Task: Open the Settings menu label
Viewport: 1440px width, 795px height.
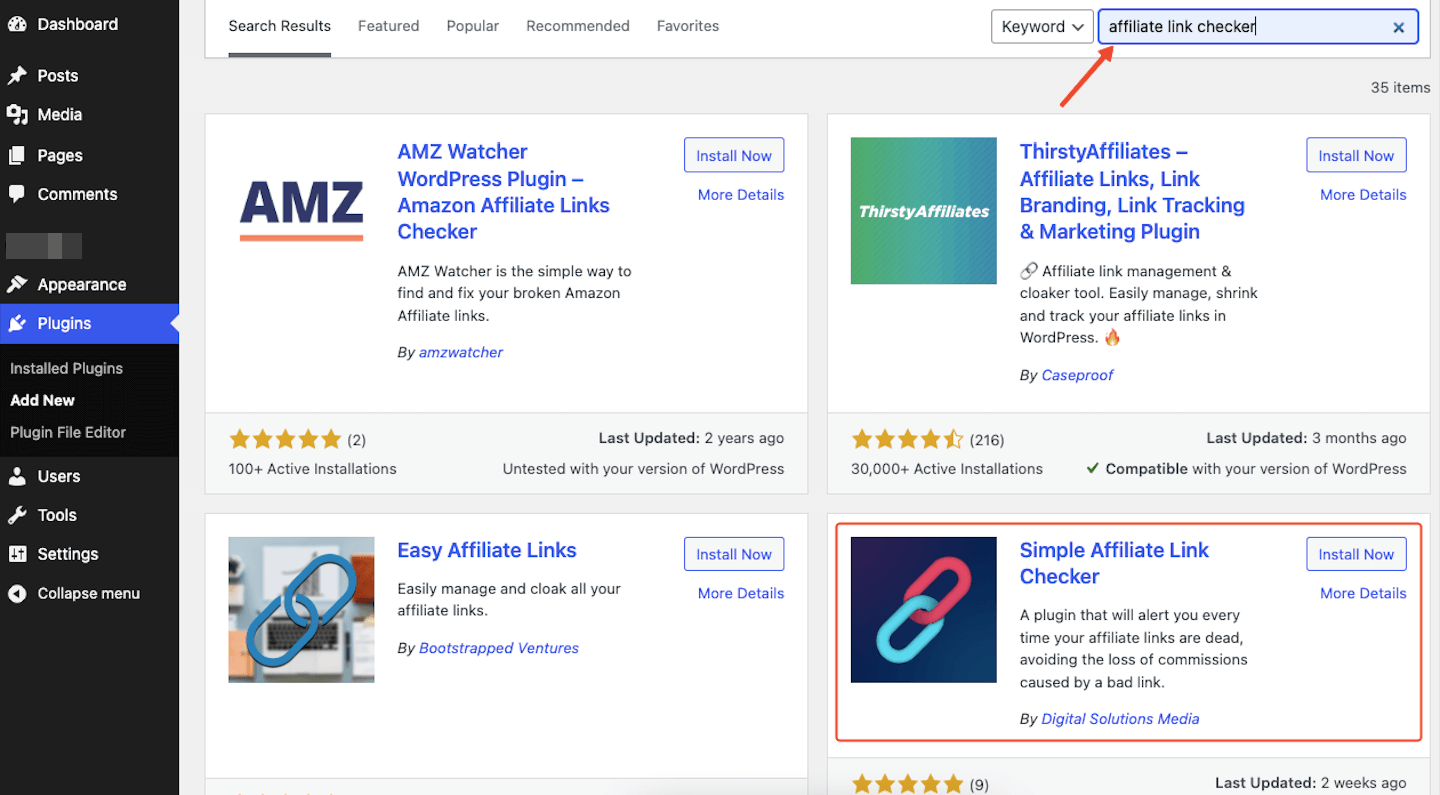Action: pos(68,554)
